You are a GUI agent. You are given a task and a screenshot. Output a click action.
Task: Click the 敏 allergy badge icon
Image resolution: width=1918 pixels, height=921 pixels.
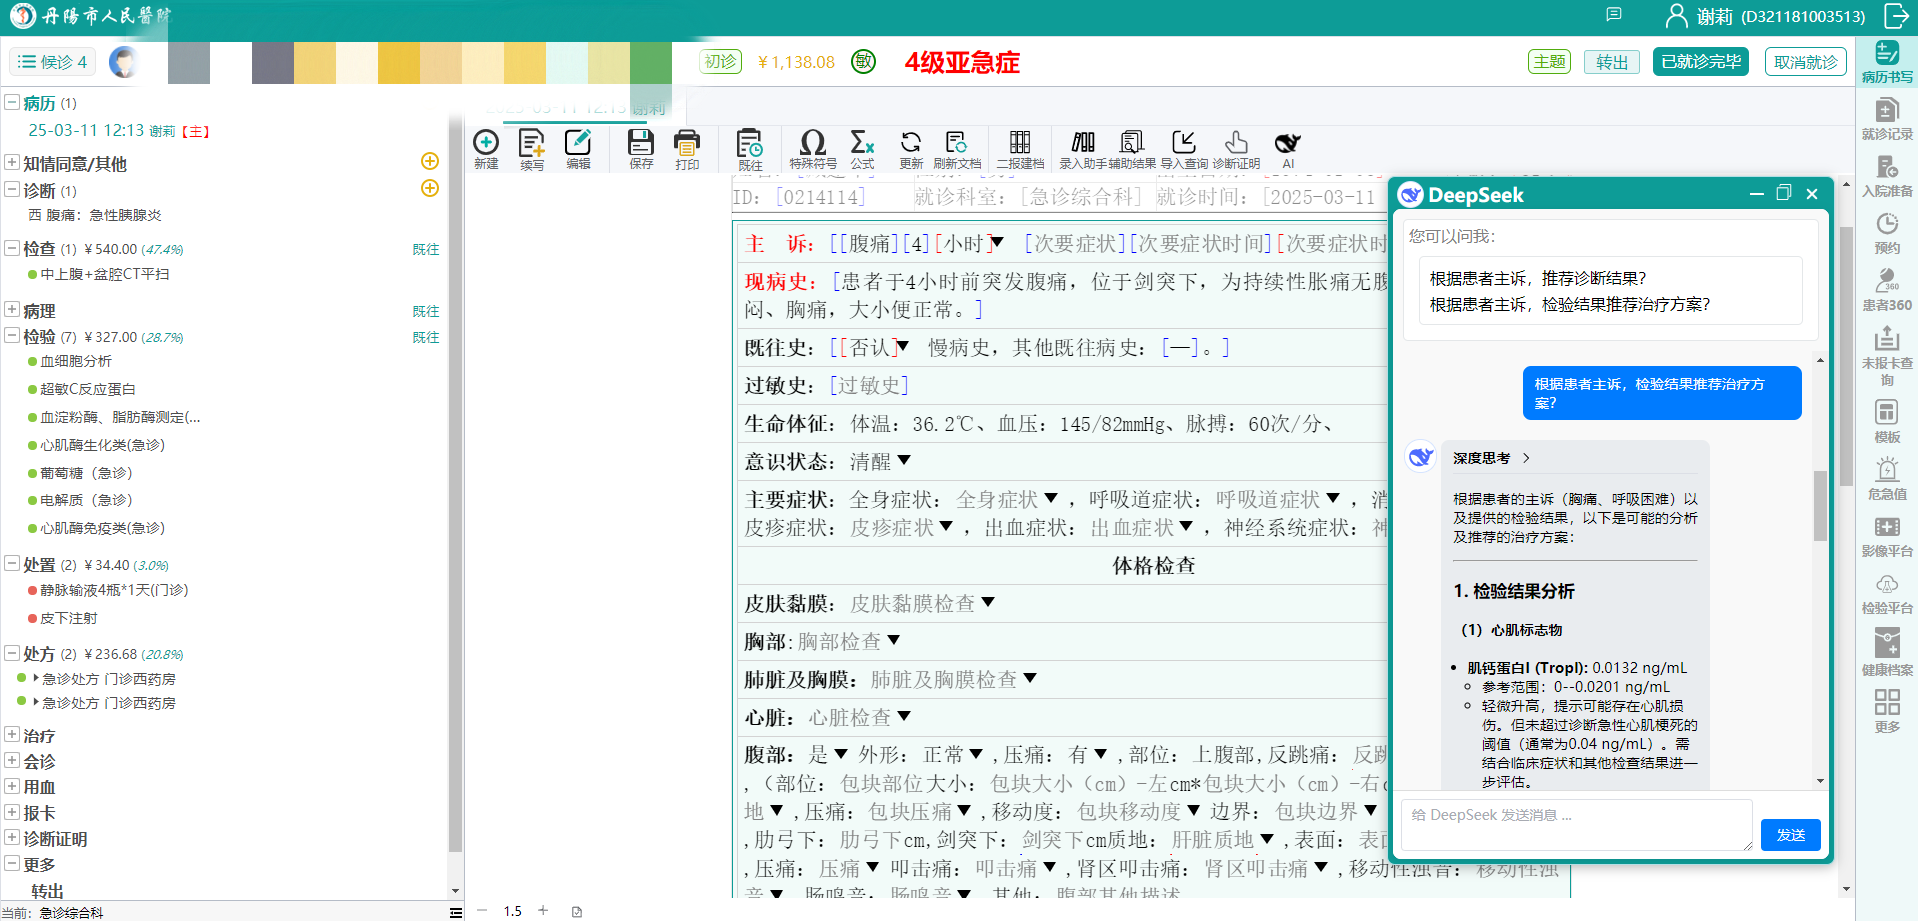(863, 62)
